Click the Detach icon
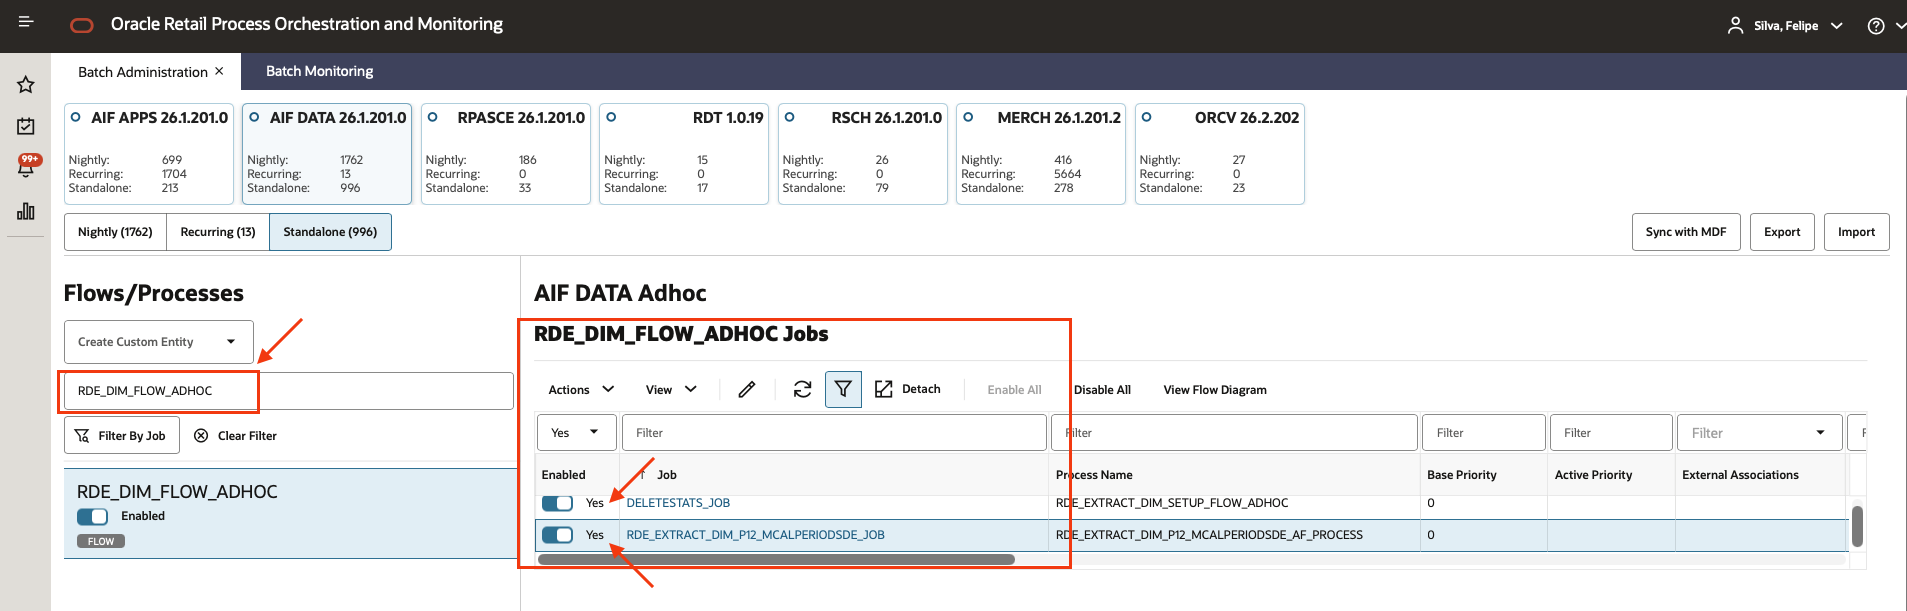This screenshot has width=1907, height=611. pyautogui.click(x=884, y=389)
